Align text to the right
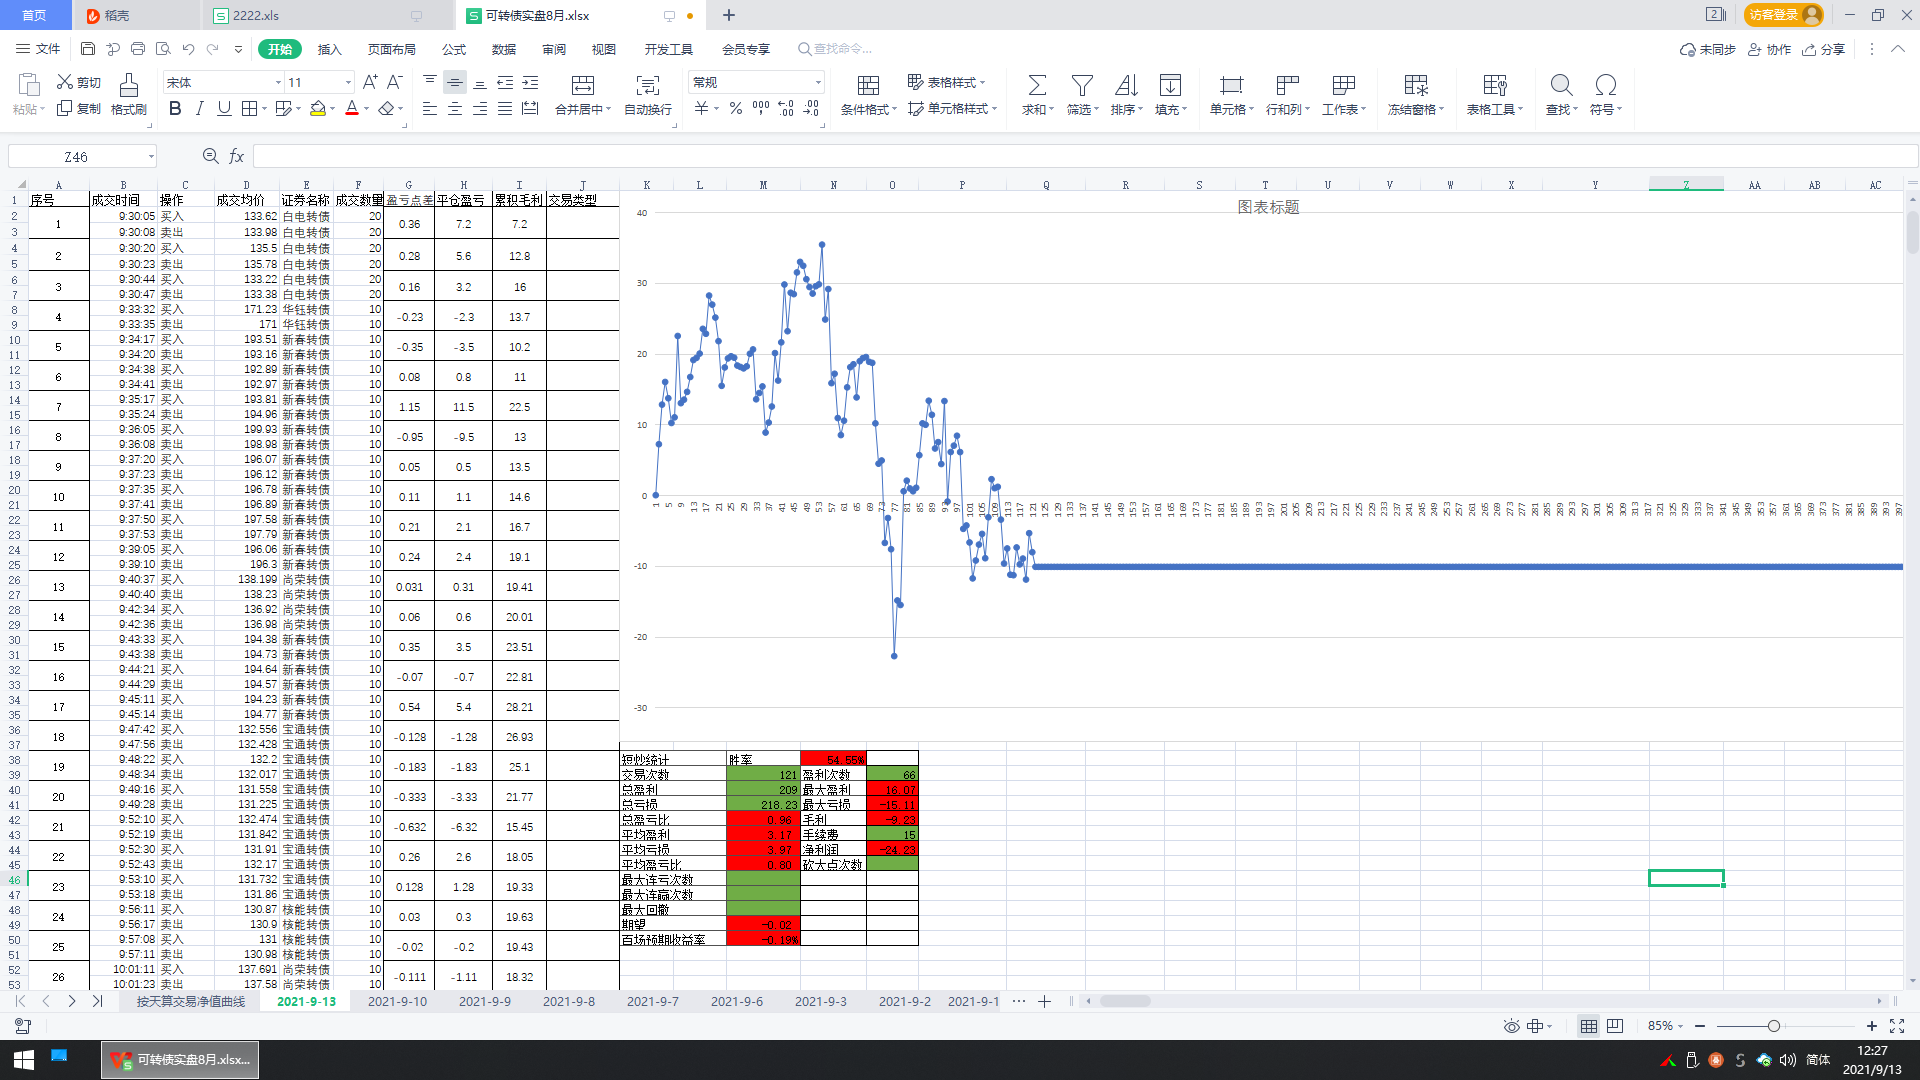 [480, 108]
